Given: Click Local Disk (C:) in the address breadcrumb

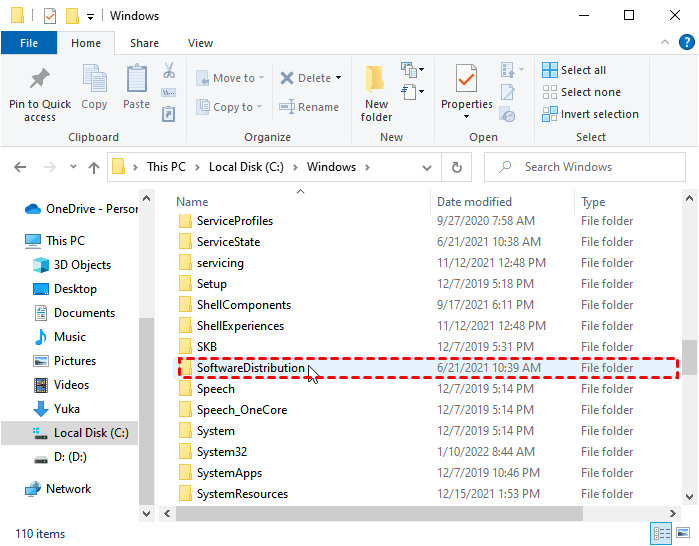Looking at the screenshot, I should point(246,167).
